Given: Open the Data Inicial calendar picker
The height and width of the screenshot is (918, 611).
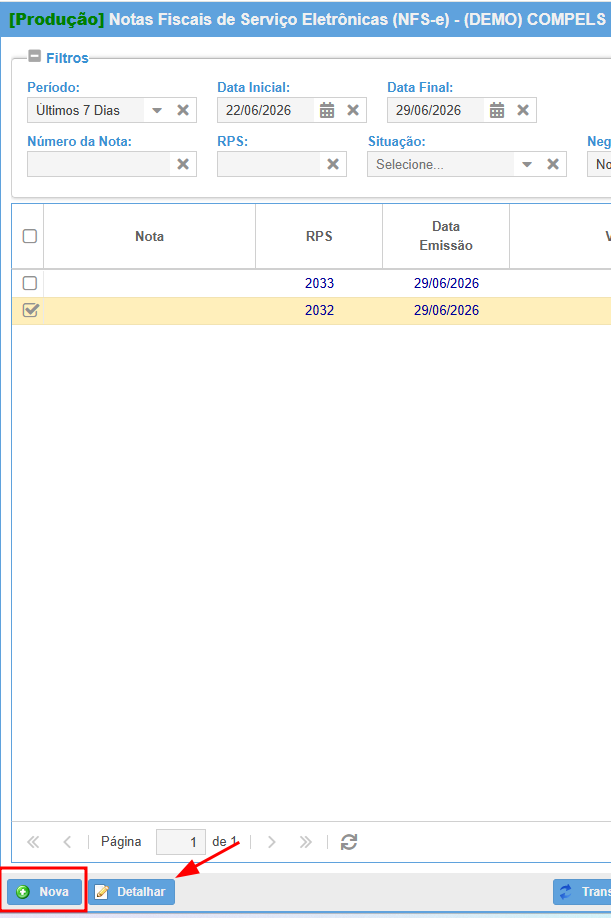Looking at the screenshot, I should click(327, 110).
